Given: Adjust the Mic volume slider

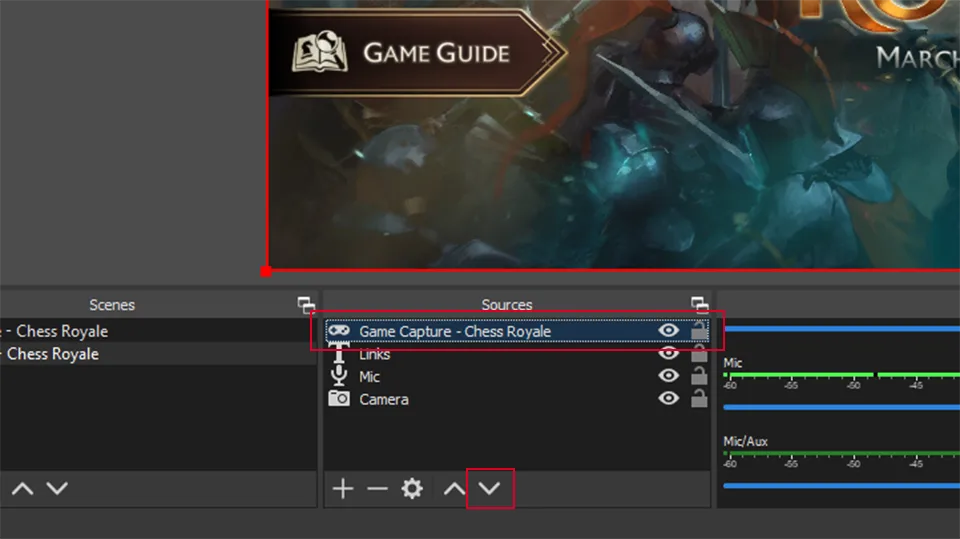Looking at the screenshot, I should pyautogui.click(x=841, y=407).
